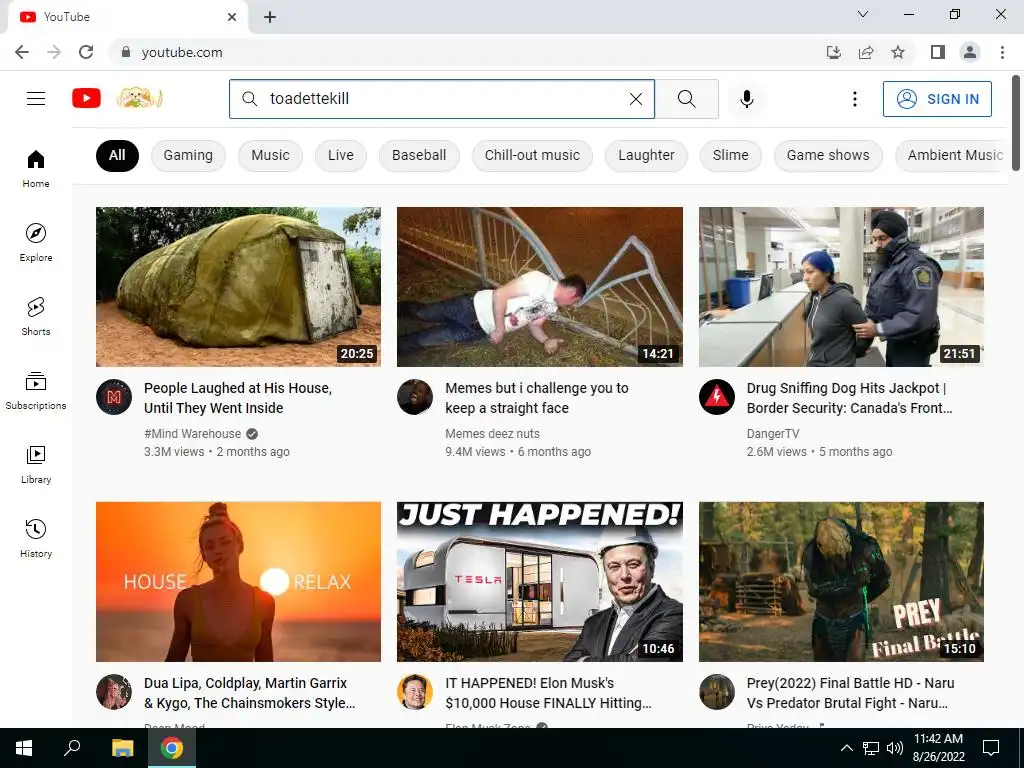Click the Memes deez nuts channel avatar
The width and height of the screenshot is (1024, 768).
pos(415,397)
